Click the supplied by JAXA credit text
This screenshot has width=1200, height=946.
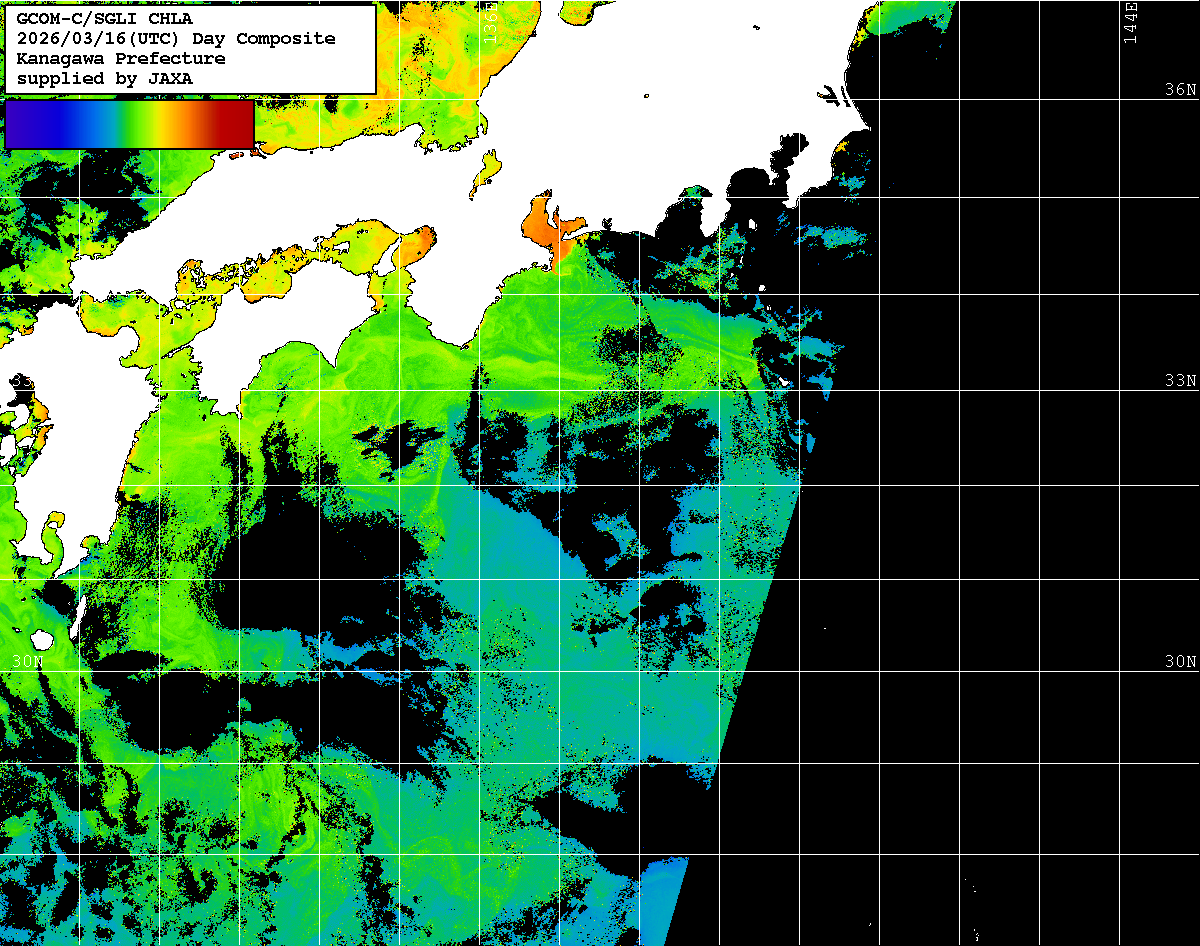click(x=104, y=78)
